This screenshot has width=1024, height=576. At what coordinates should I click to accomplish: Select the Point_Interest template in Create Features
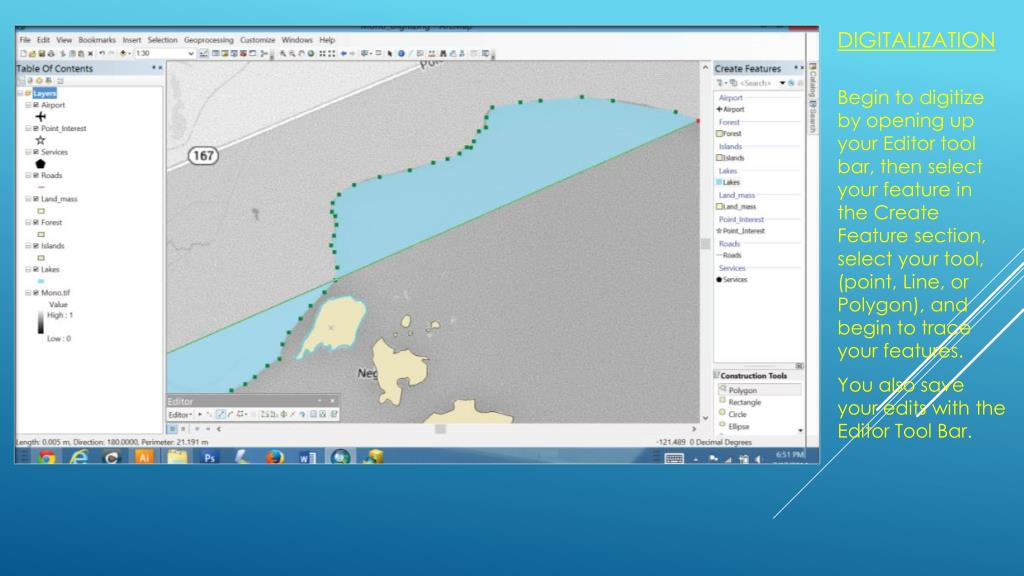tap(741, 231)
